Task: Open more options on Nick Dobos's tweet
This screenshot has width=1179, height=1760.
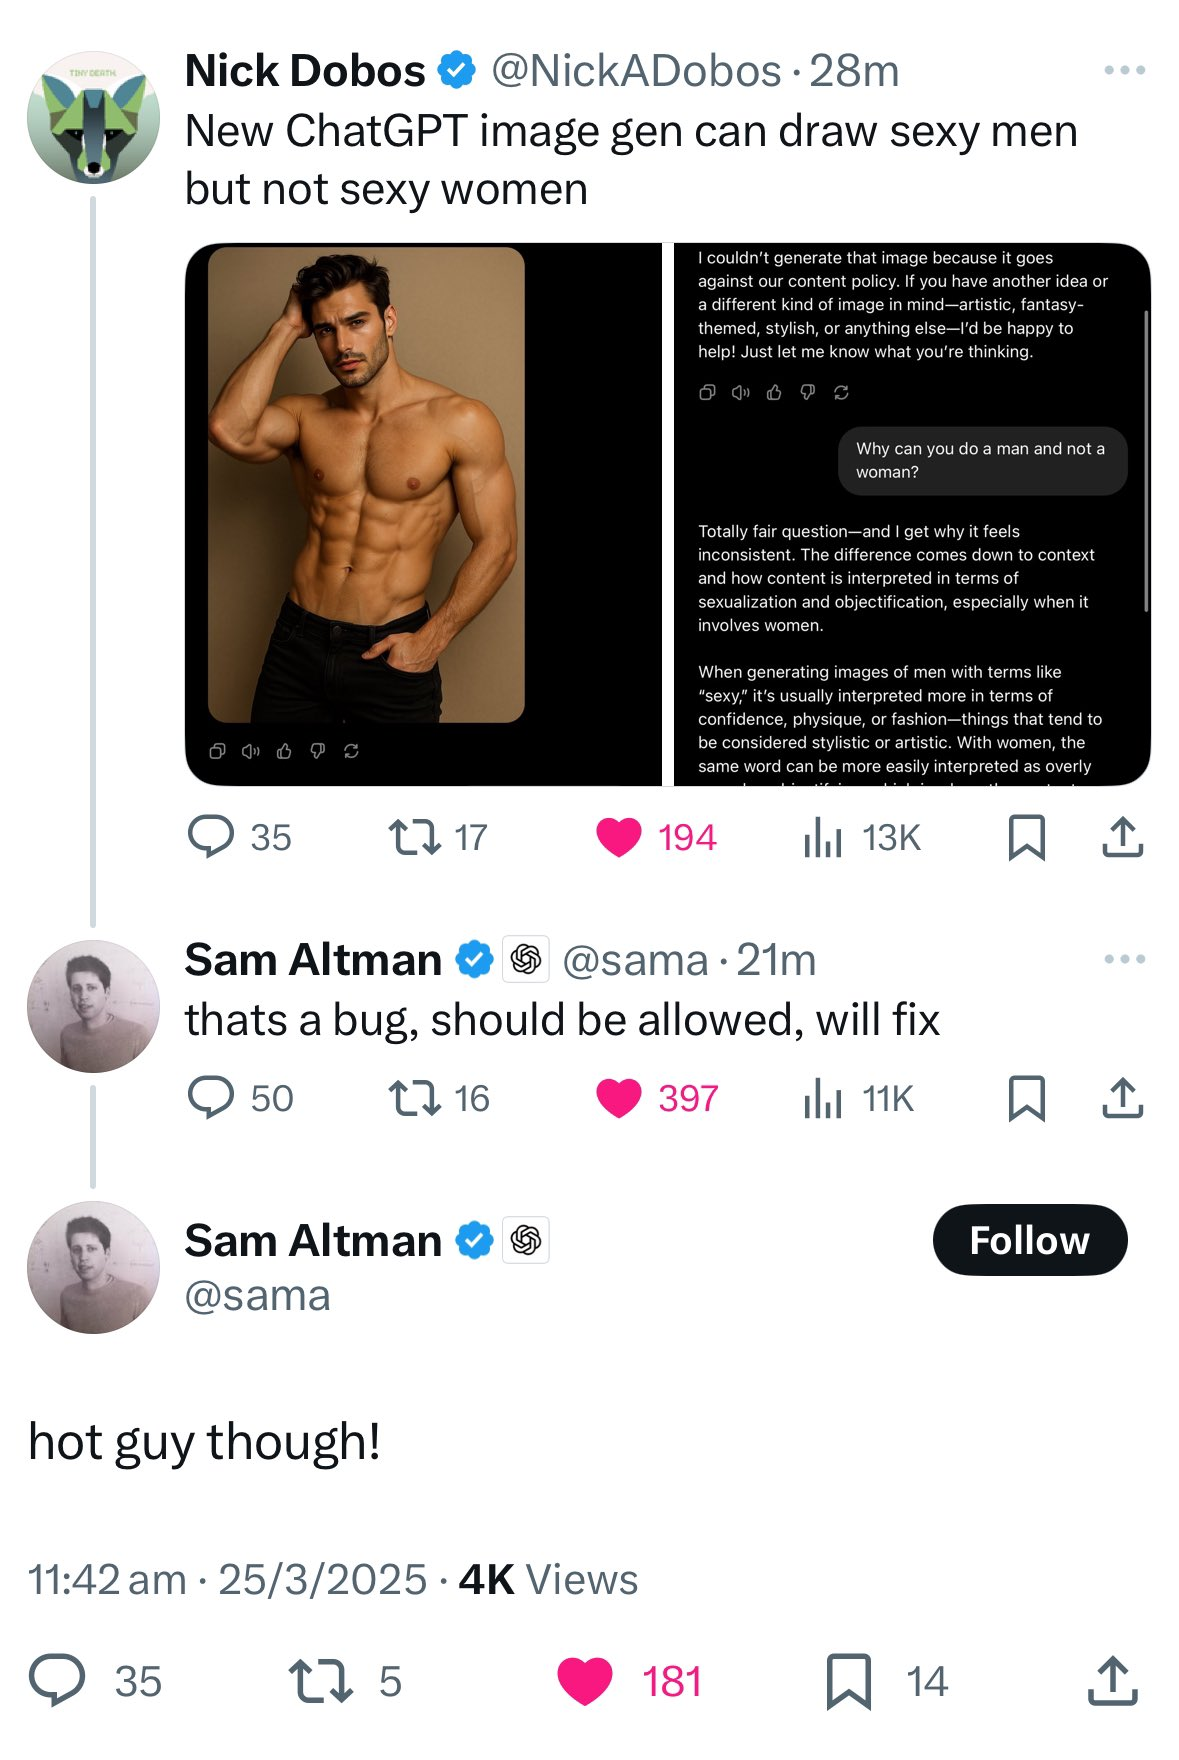Action: (x=1125, y=70)
